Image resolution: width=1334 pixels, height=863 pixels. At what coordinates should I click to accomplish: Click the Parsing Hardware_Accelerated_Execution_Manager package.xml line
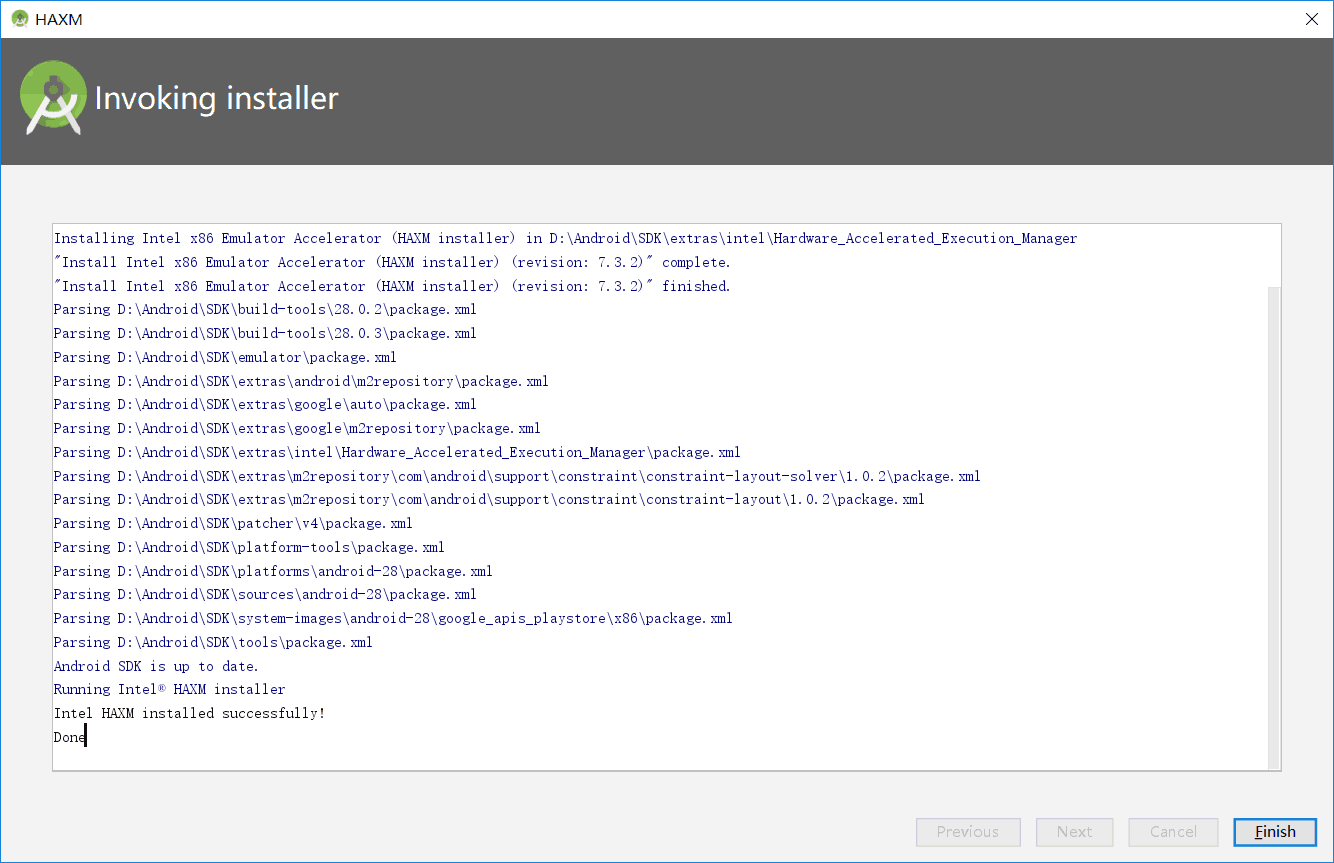[x=397, y=452]
